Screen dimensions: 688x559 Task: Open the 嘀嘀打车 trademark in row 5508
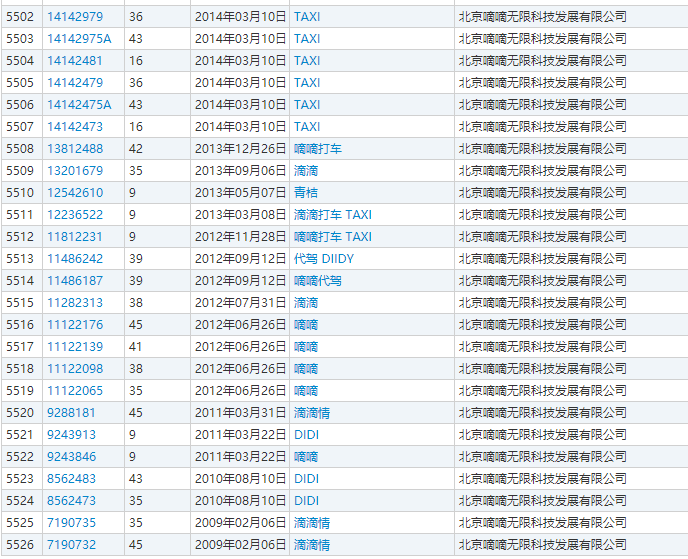(318, 149)
